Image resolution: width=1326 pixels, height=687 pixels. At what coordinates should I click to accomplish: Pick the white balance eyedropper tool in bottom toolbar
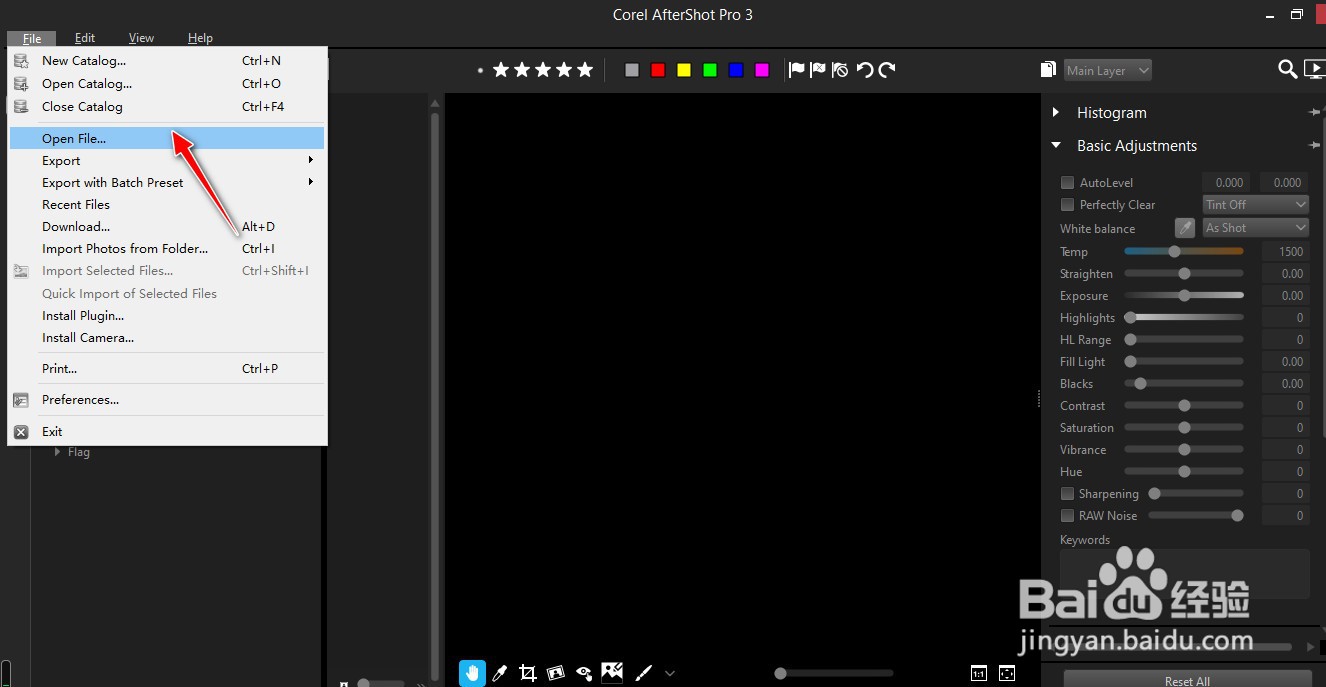[500, 673]
